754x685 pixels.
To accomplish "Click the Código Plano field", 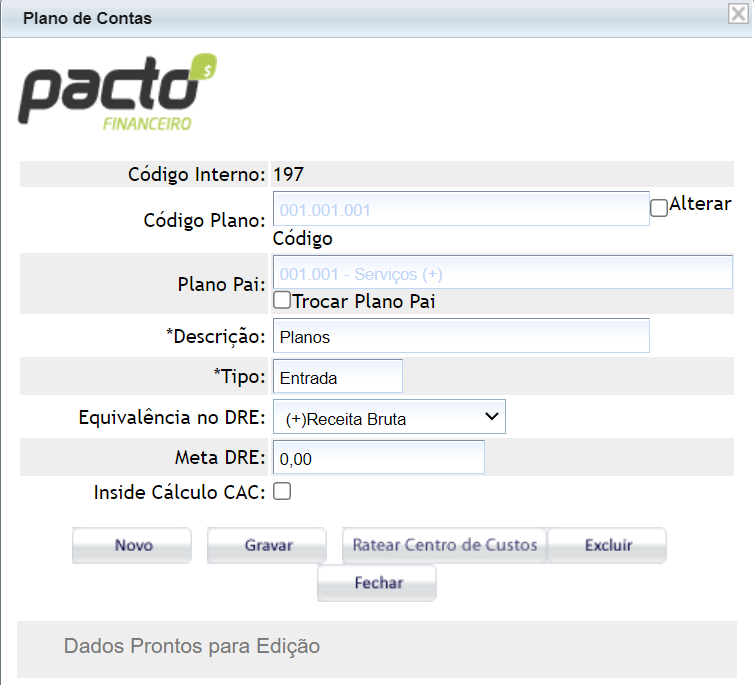I will coord(461,210).
